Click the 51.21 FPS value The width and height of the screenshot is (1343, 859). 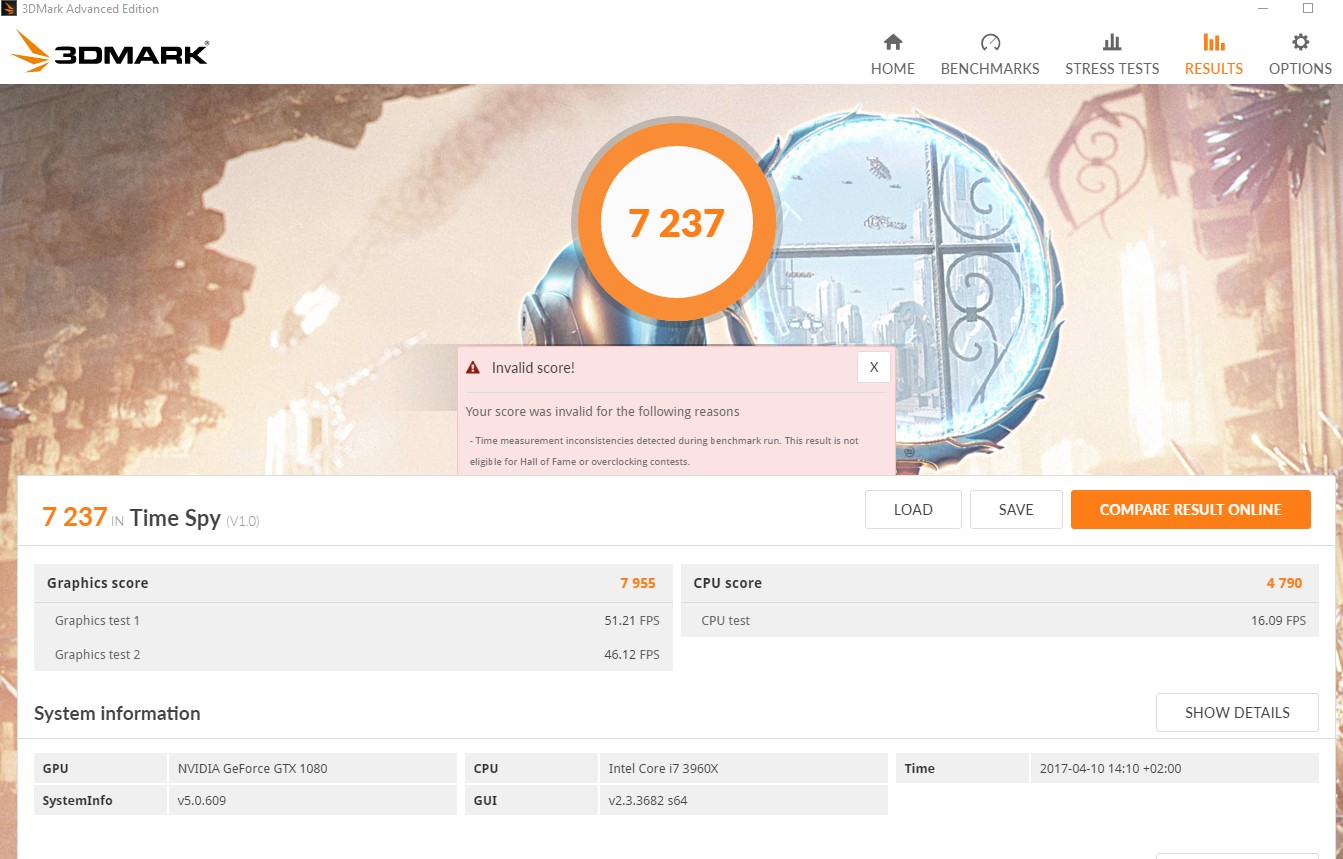[632, 620]
